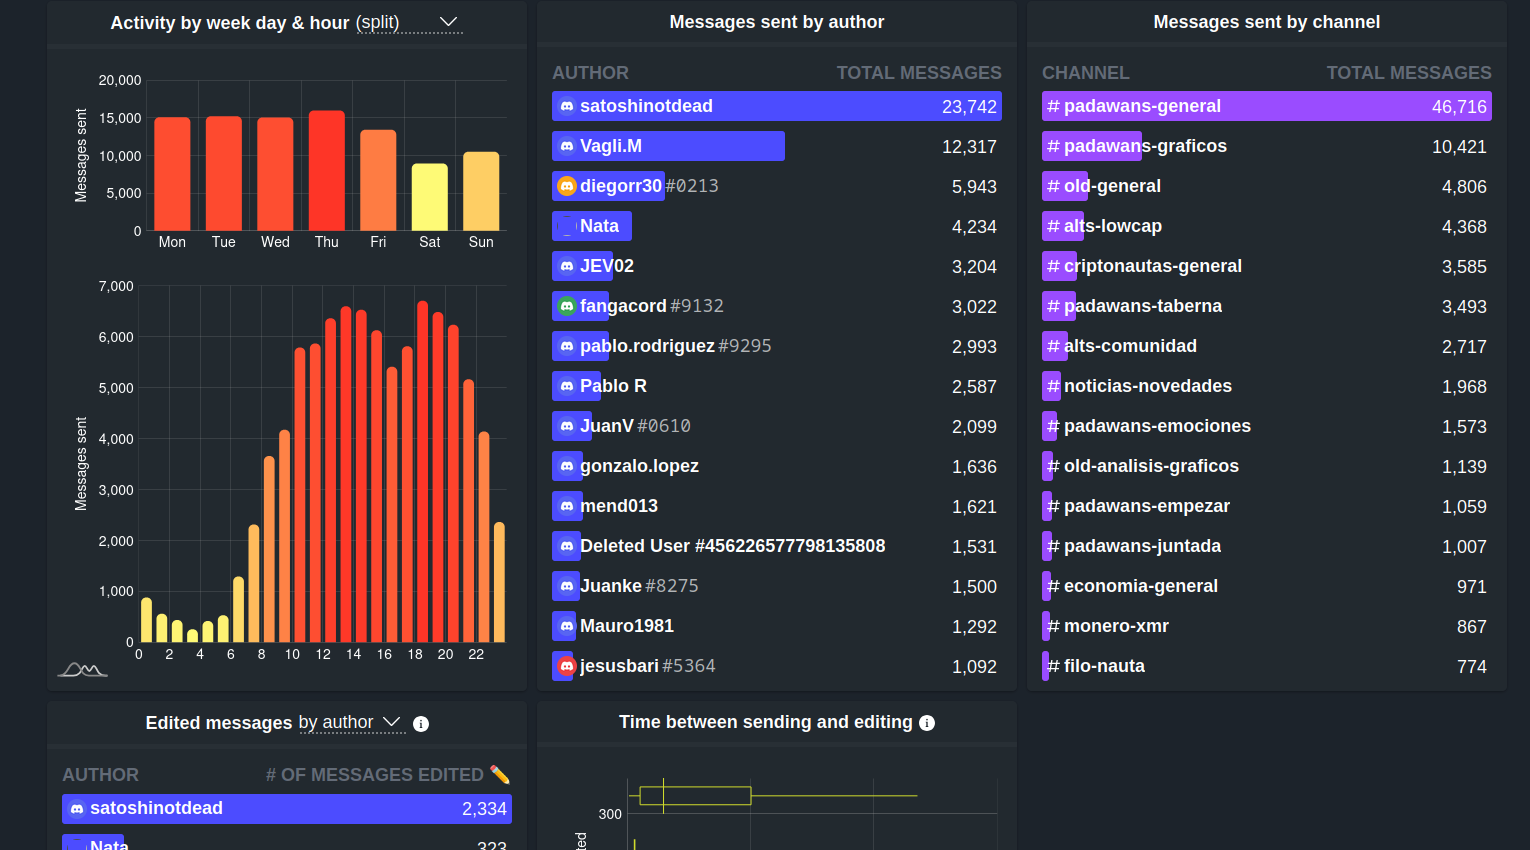
Task: Click the Deleted User #456226577798135808 entry
Action: 732,546
